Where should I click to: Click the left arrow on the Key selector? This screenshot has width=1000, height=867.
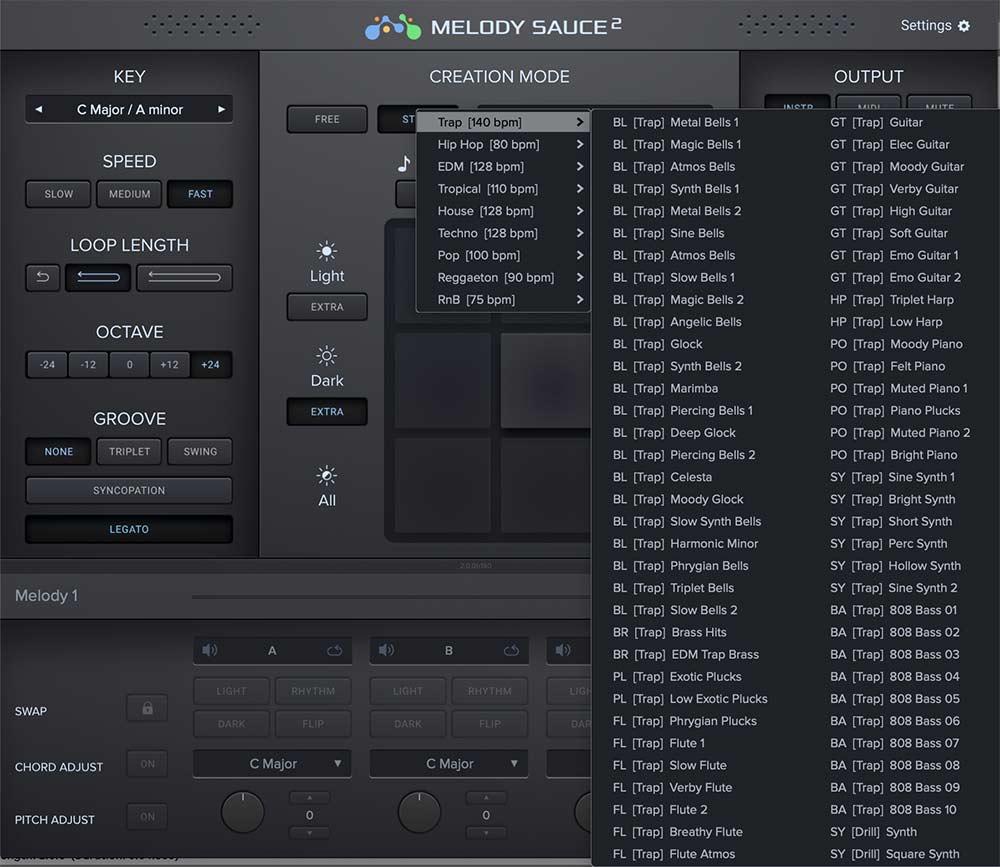tap(39, 109)
